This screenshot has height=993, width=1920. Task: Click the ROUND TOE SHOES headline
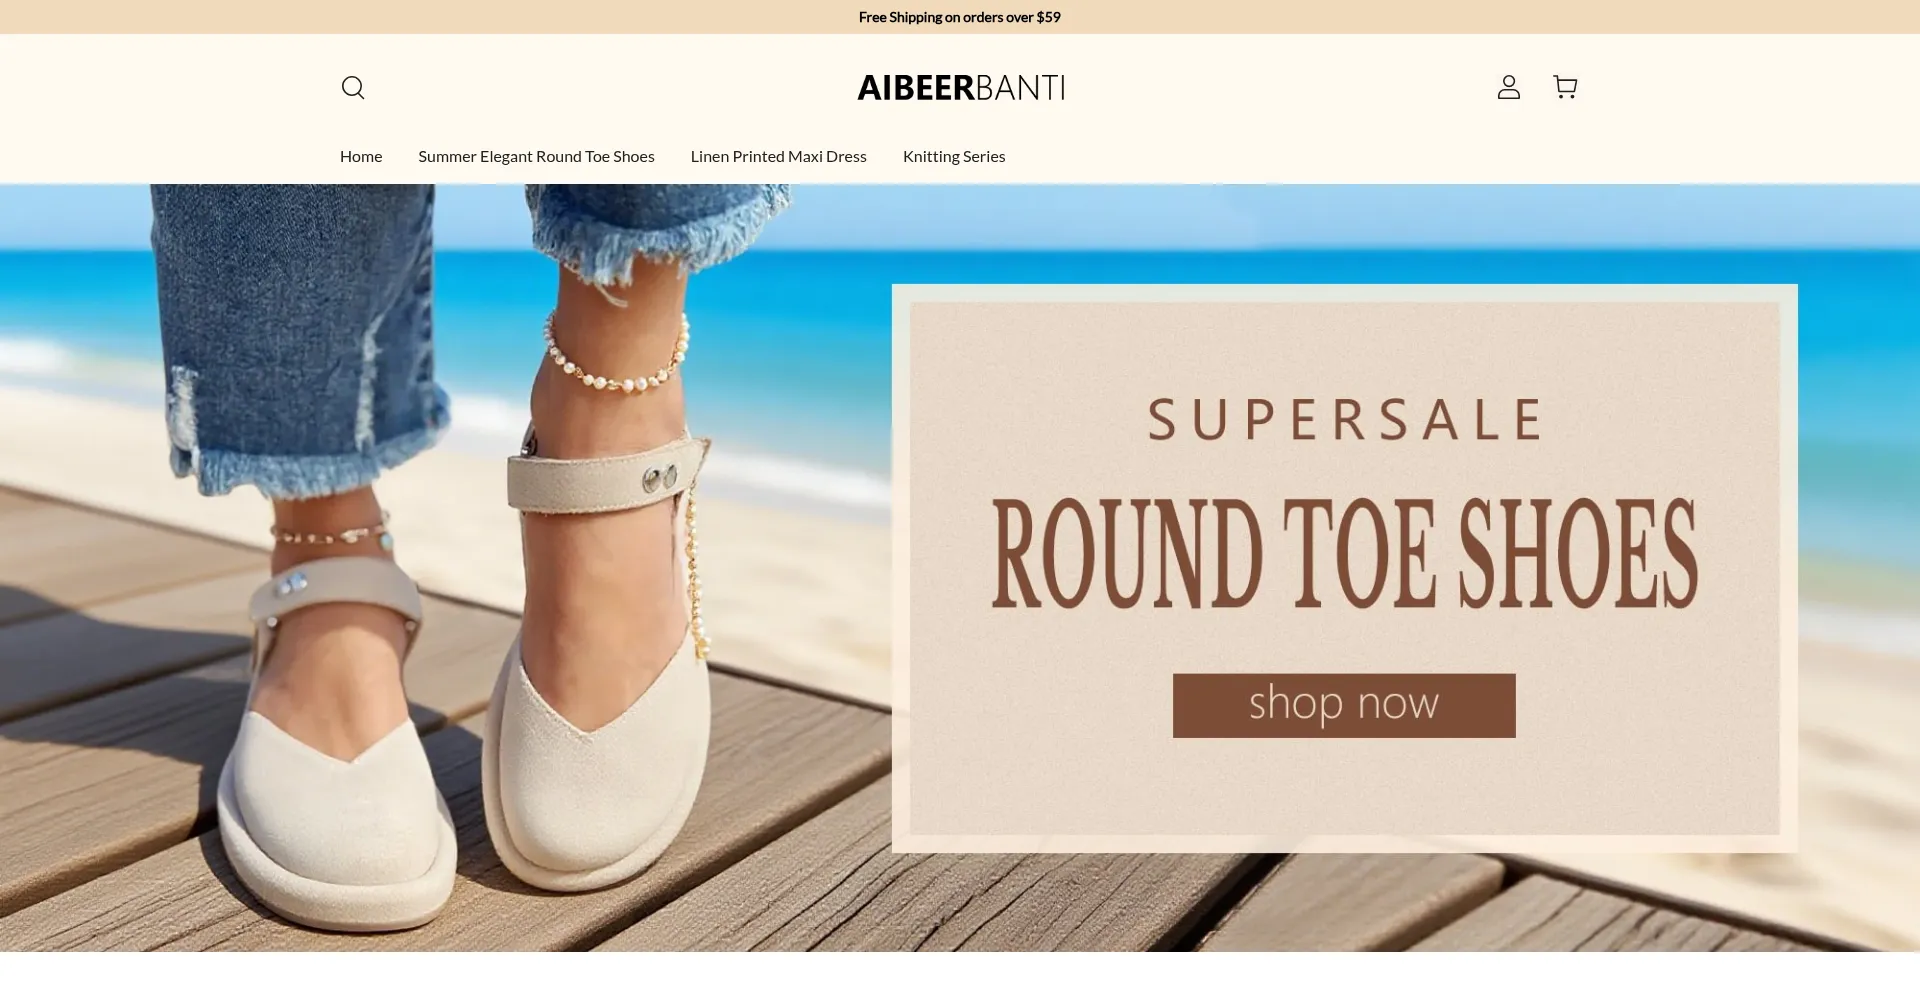(x=1344, y=553)
